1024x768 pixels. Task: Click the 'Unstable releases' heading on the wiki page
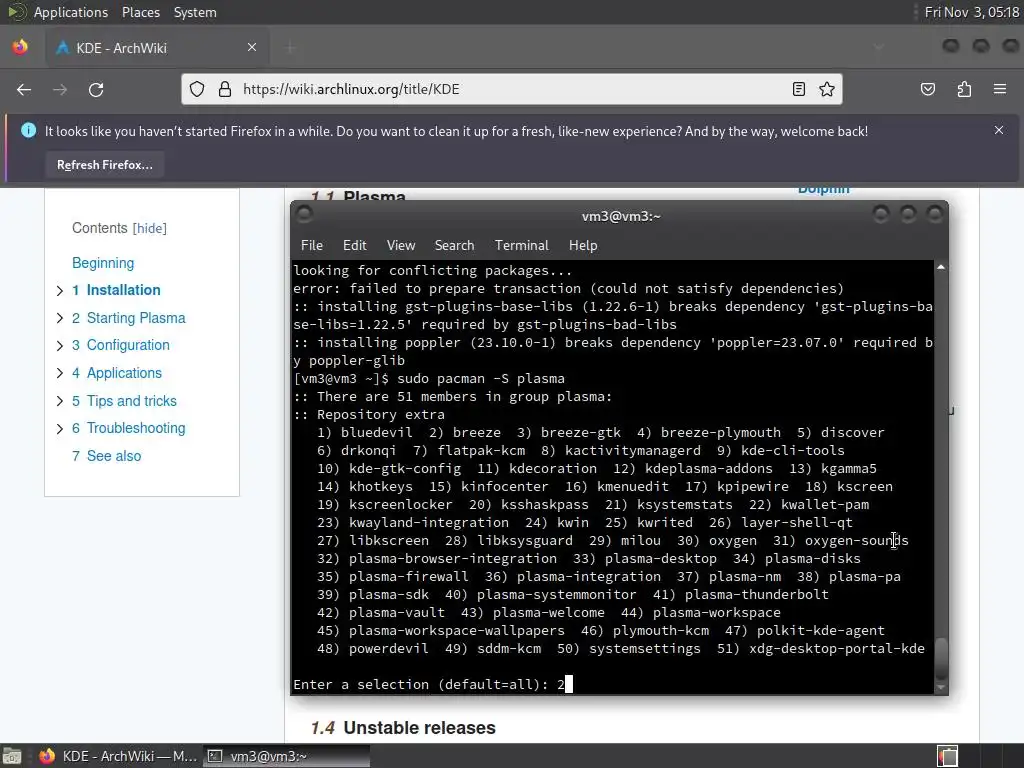[x=419, y=728]
